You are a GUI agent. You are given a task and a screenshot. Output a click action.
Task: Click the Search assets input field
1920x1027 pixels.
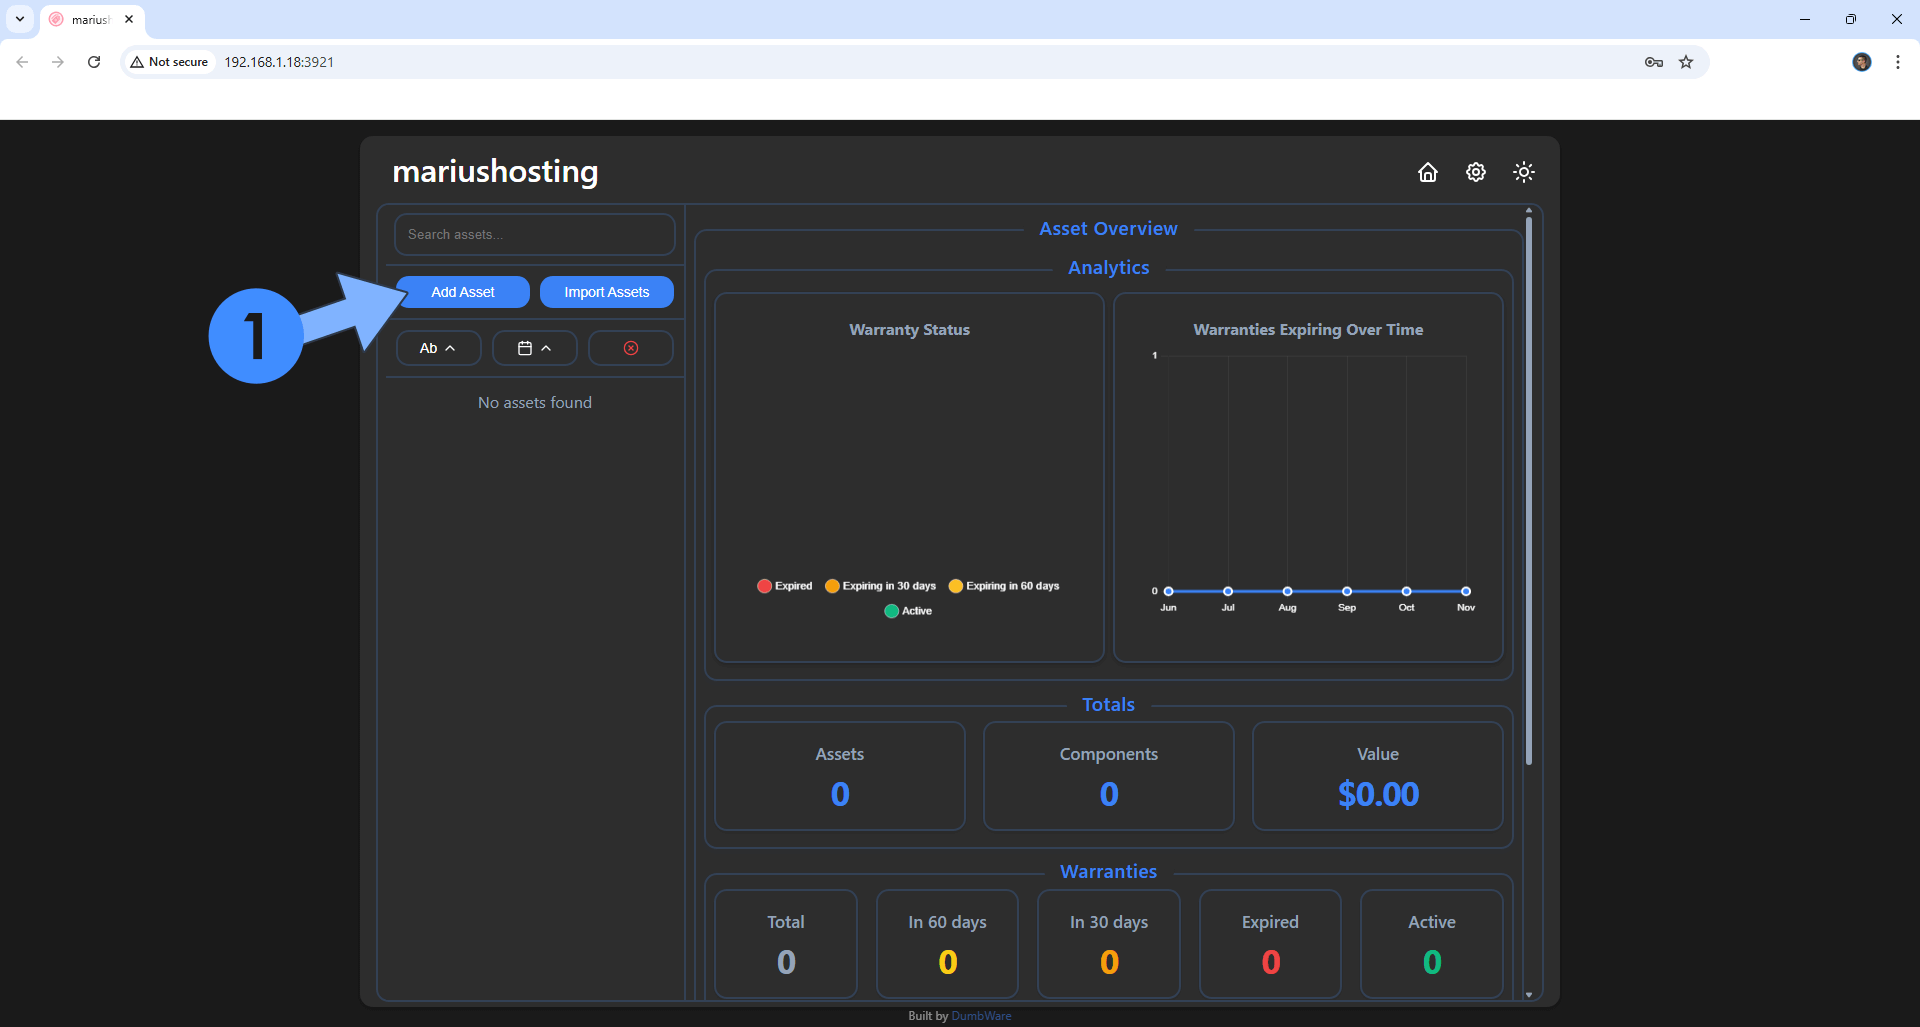click(x=534, y=234)
